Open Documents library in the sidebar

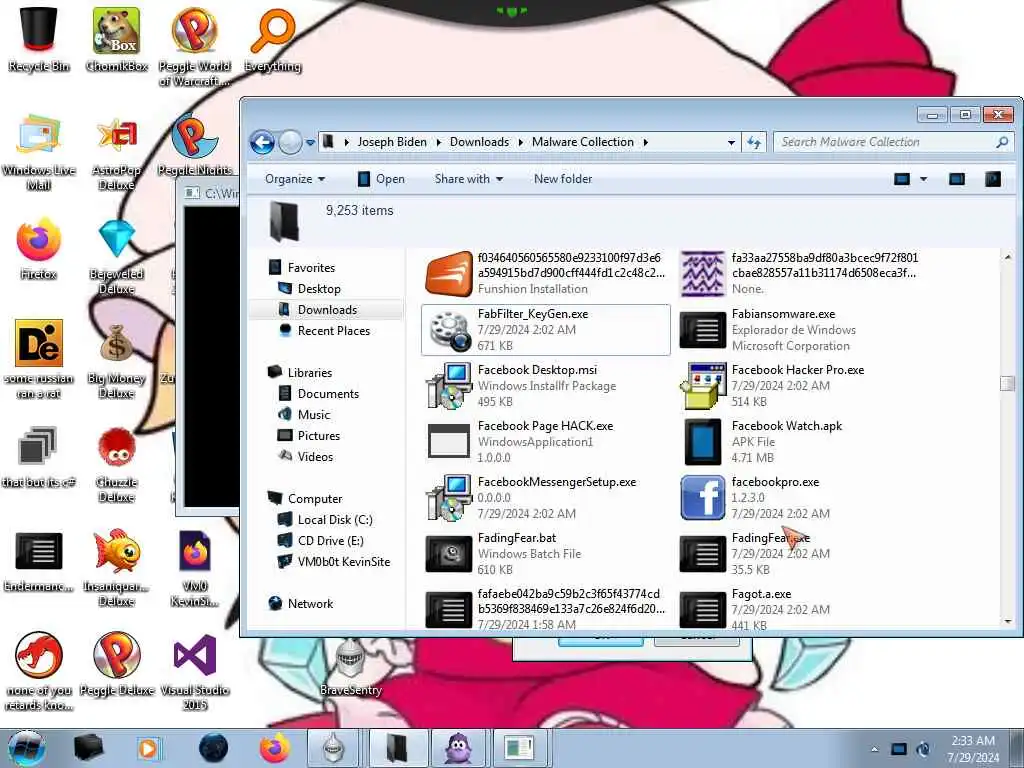click(x=328, y=393)
